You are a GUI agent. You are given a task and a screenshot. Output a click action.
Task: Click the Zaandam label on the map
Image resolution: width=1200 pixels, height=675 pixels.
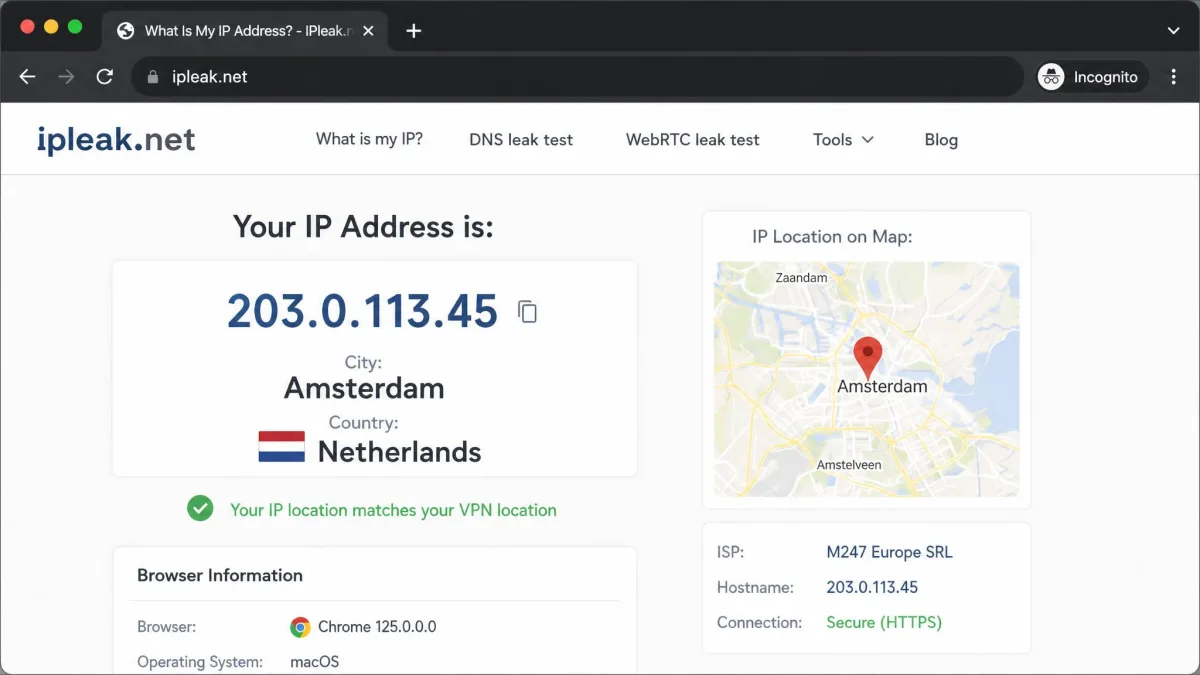click(x=801, y=277)
